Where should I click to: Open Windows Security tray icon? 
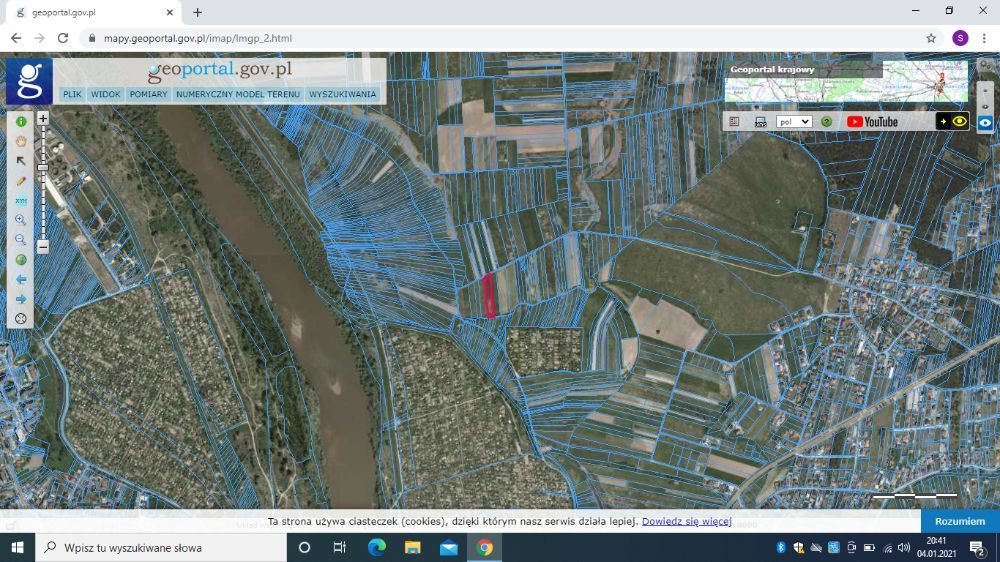tap(798, 547)
